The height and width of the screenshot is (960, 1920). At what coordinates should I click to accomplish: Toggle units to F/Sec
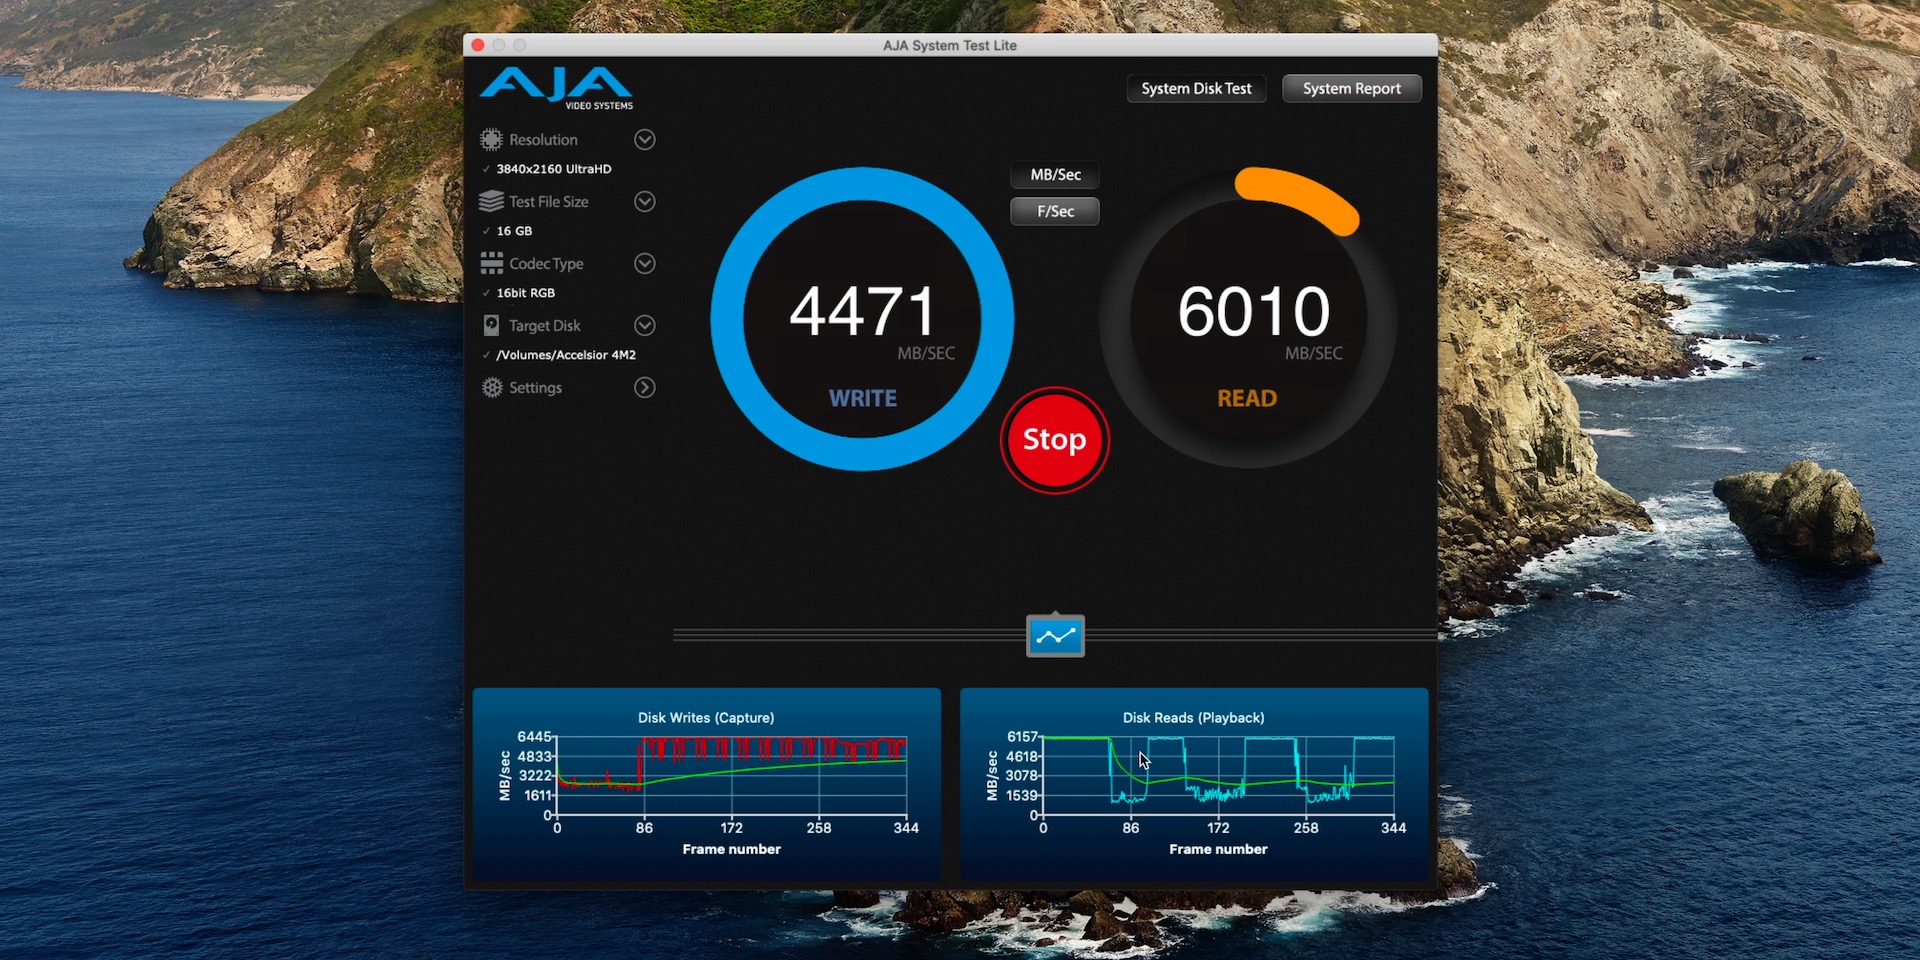1053,211
